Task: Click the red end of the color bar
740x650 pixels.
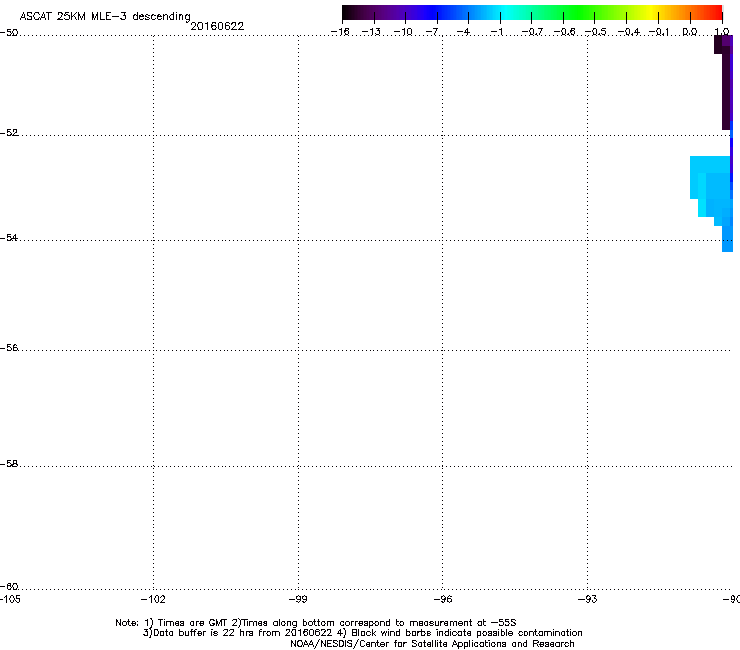Action: (713, 13)
